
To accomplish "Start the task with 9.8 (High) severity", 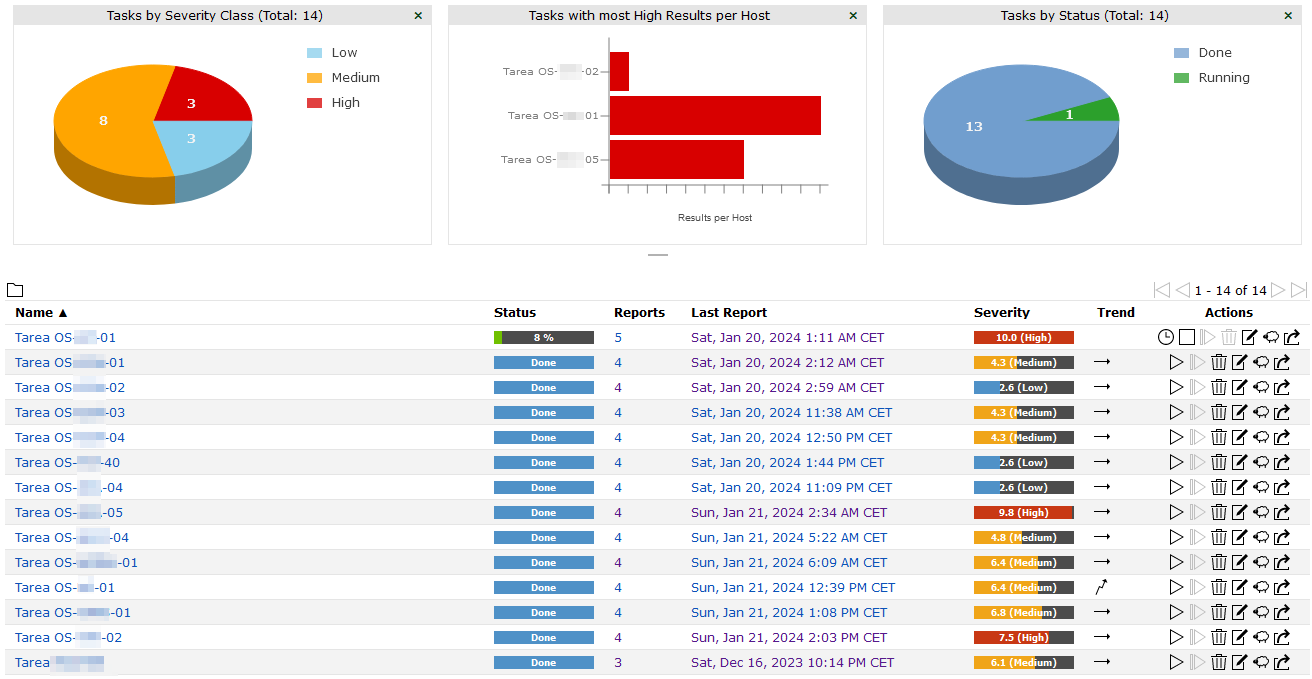I will (x=1176, y=513).
